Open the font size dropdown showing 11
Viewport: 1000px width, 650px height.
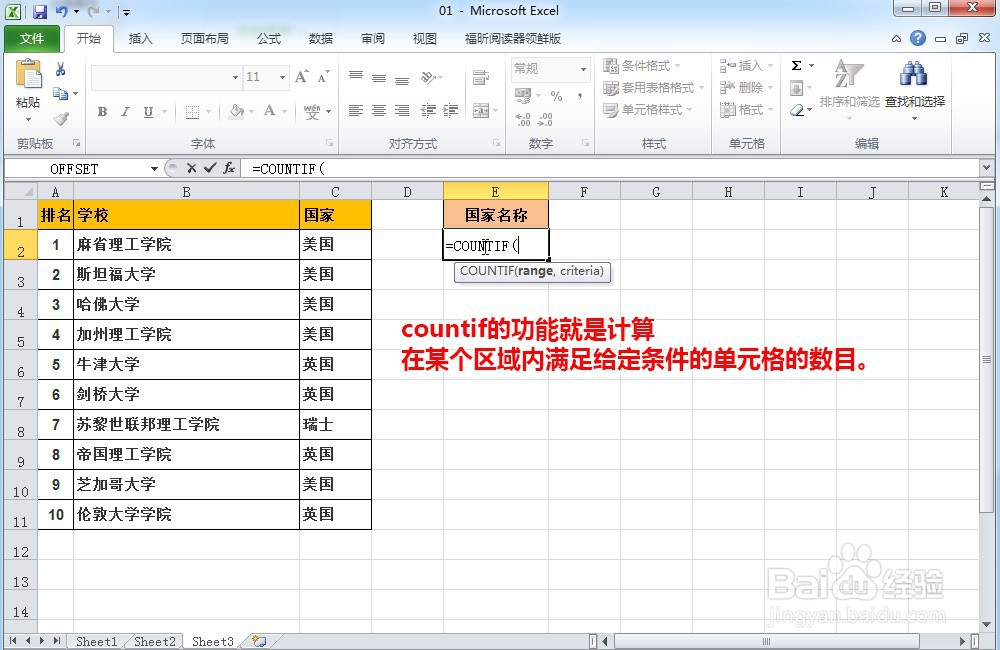click(x=282, y=77)
